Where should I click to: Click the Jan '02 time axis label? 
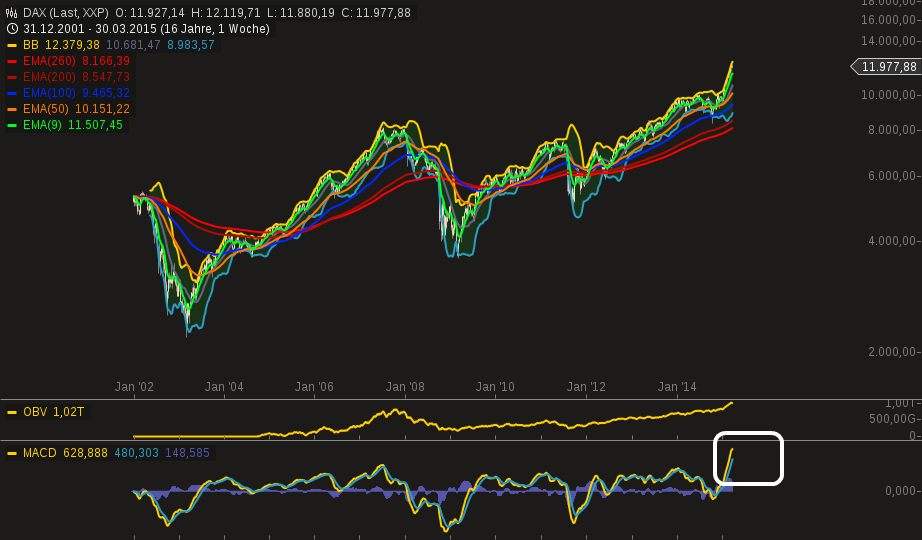coord(134,386)
